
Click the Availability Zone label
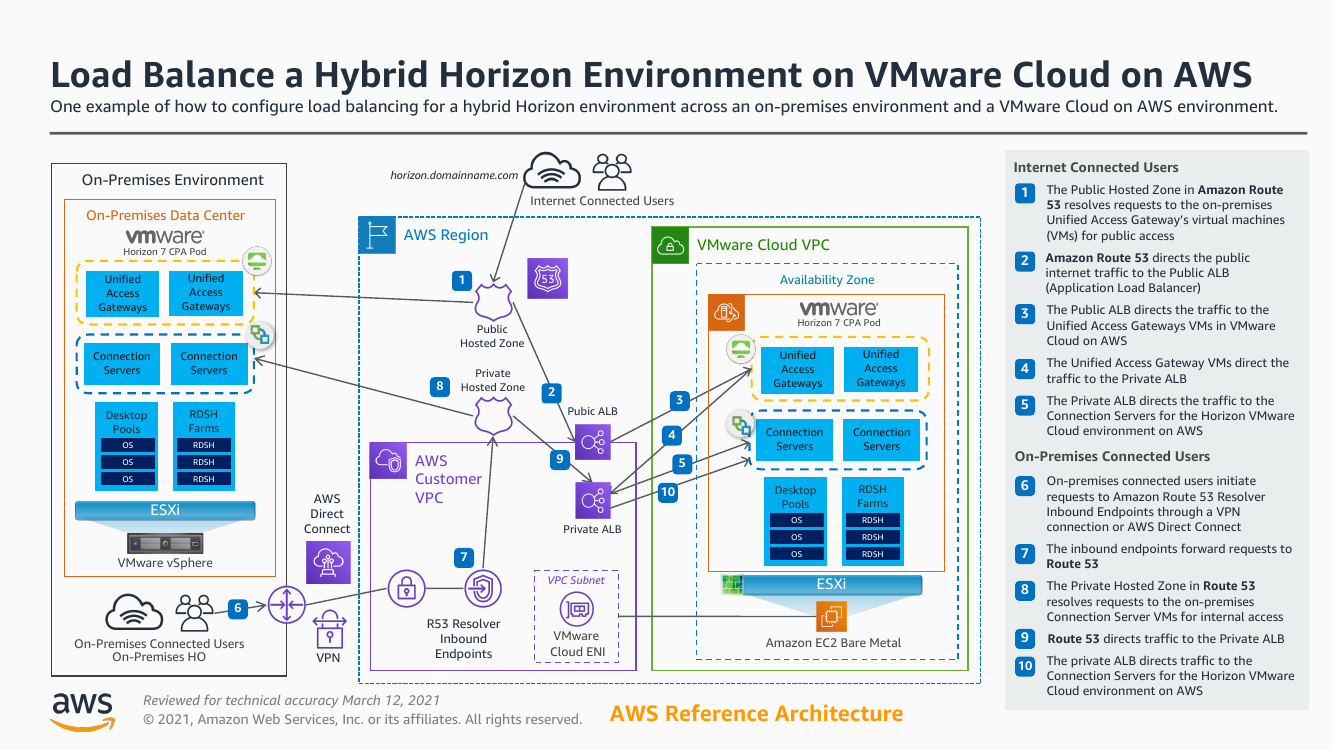[x=827, y=280]
